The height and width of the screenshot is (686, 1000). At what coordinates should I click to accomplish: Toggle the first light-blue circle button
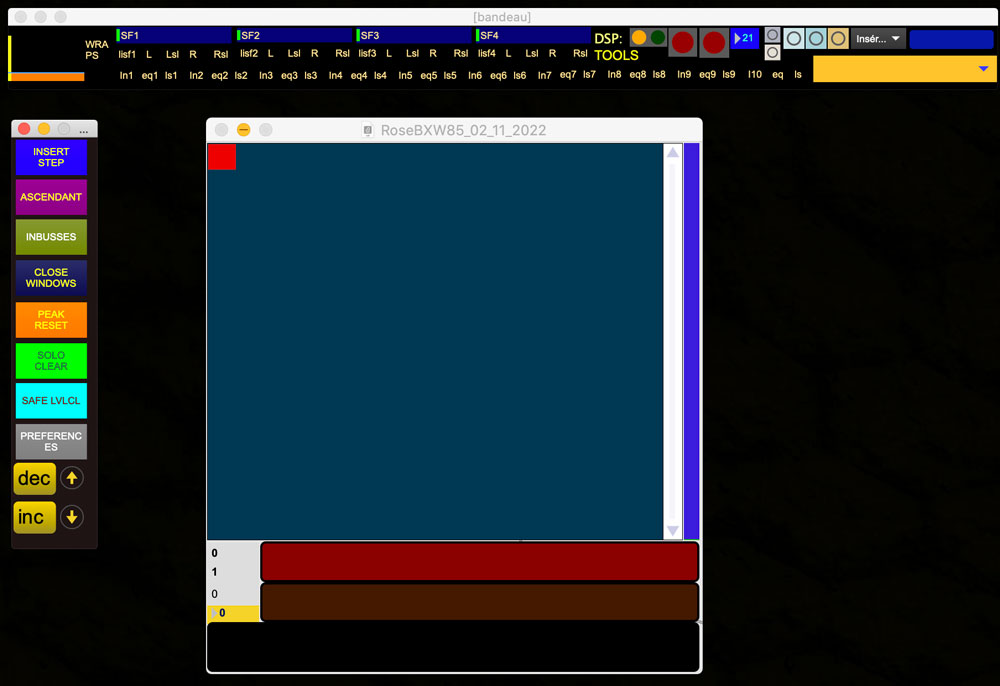tap(794, 38)
